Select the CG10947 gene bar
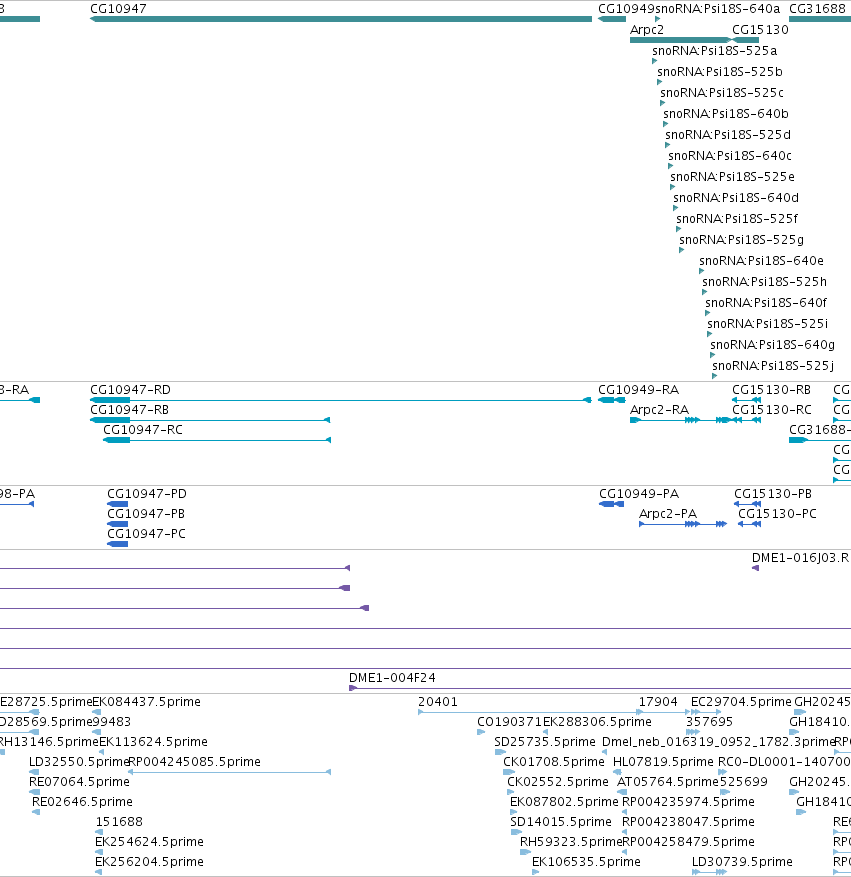This screenshot has height=877, width=851. tap(341, 19)
